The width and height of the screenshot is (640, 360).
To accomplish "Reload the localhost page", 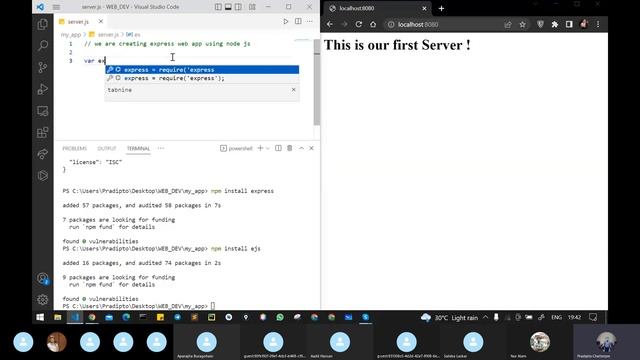I will click(358, 24).
